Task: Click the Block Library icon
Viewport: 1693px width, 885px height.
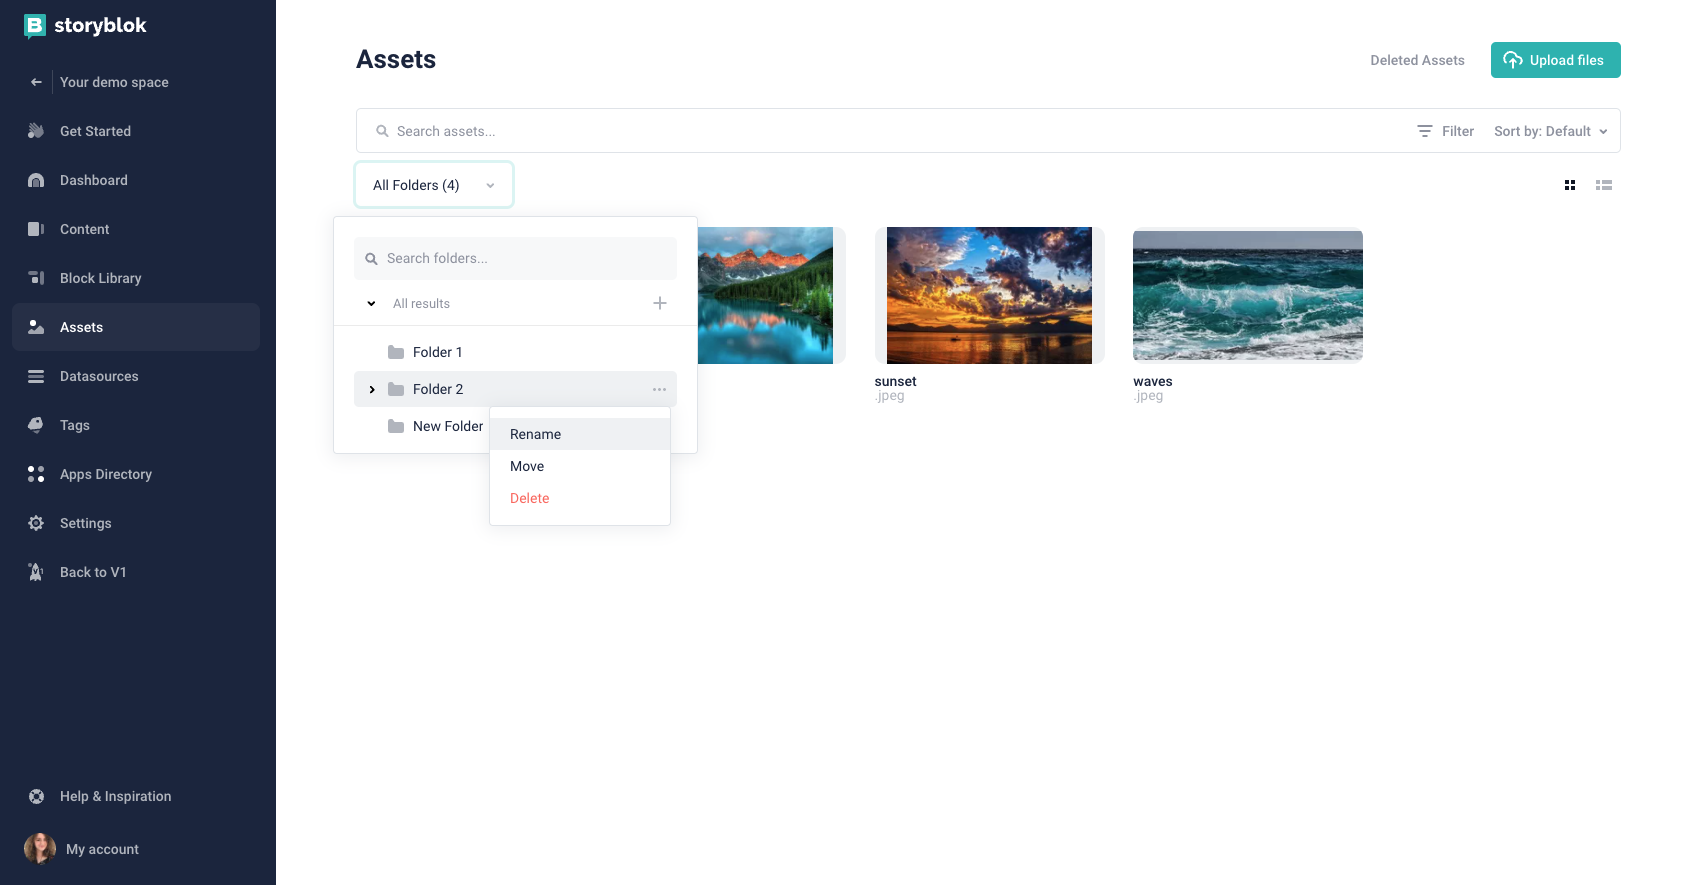Action: pyautogui.click(x=36, y=278)
